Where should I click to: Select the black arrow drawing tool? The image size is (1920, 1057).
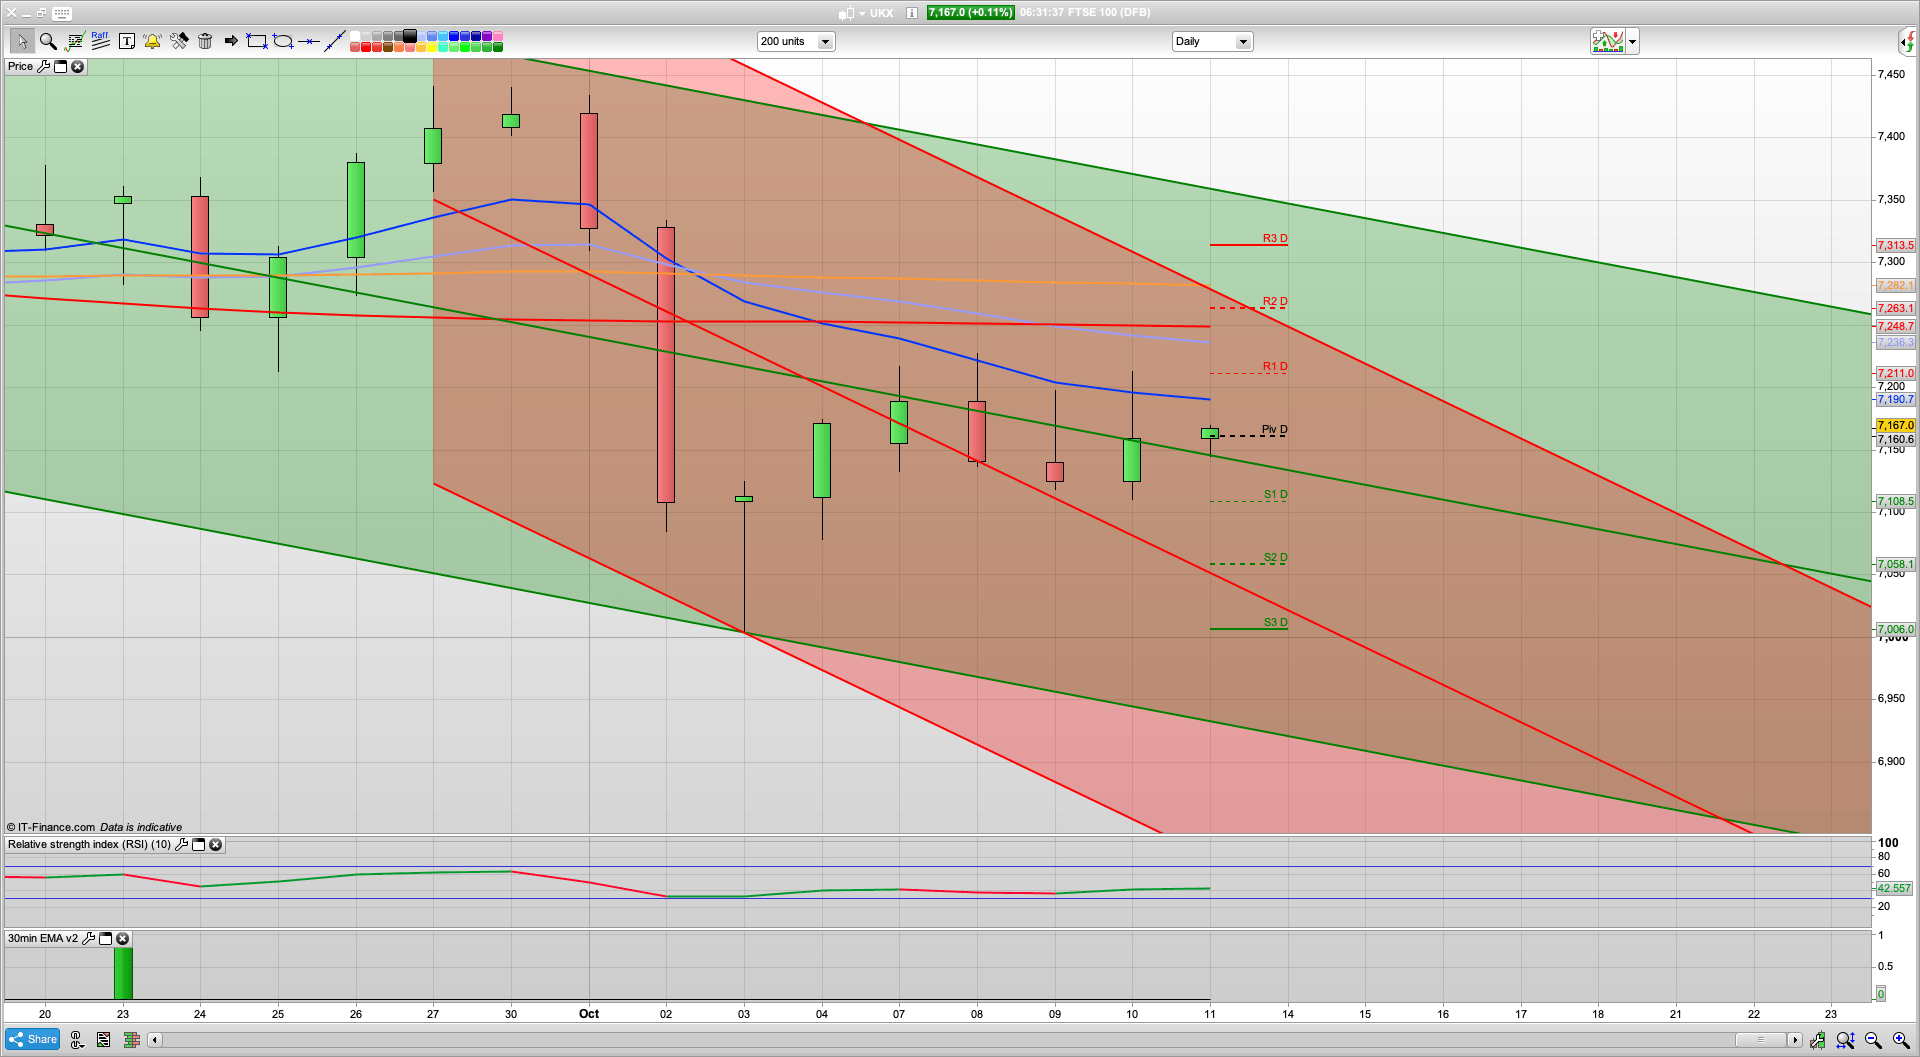pyautogui.click(x=231, y=41)
